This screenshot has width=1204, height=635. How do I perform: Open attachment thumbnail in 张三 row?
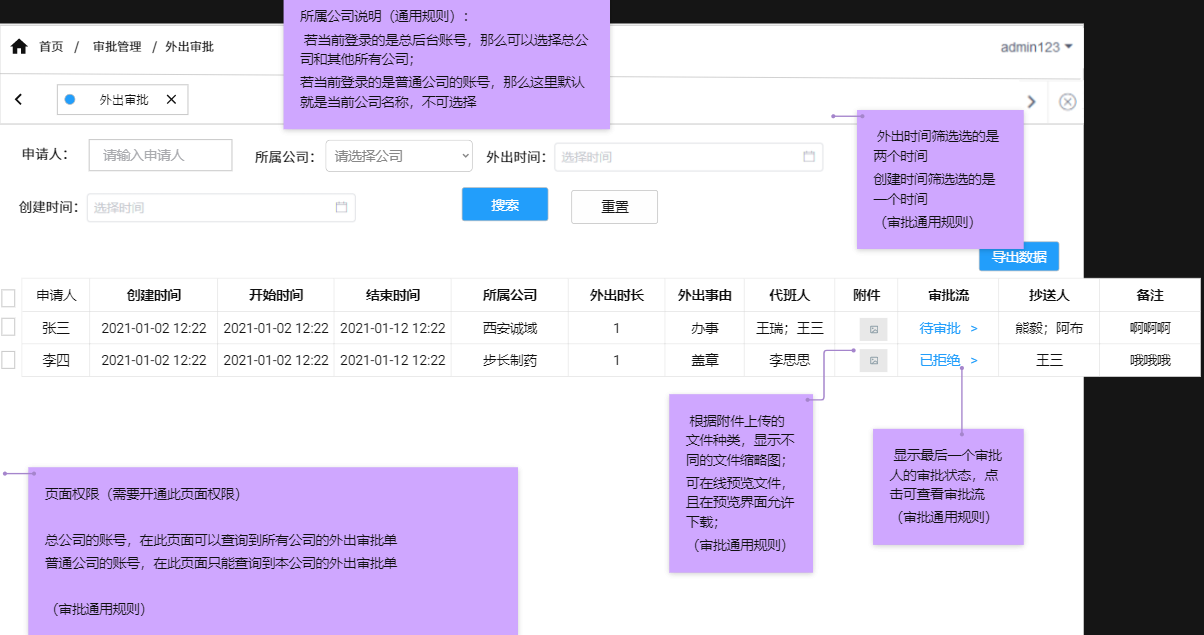873,328
